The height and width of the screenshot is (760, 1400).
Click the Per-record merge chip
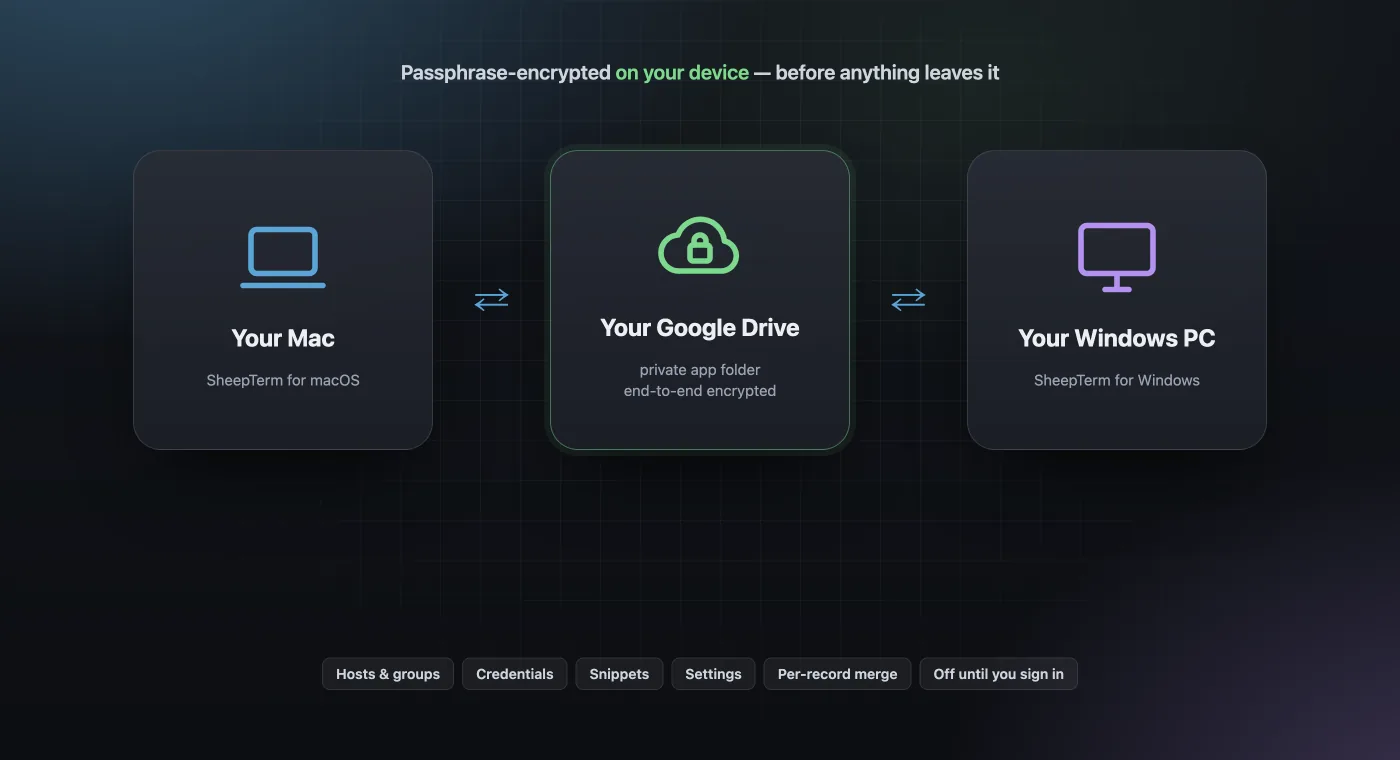click(838, 674)
